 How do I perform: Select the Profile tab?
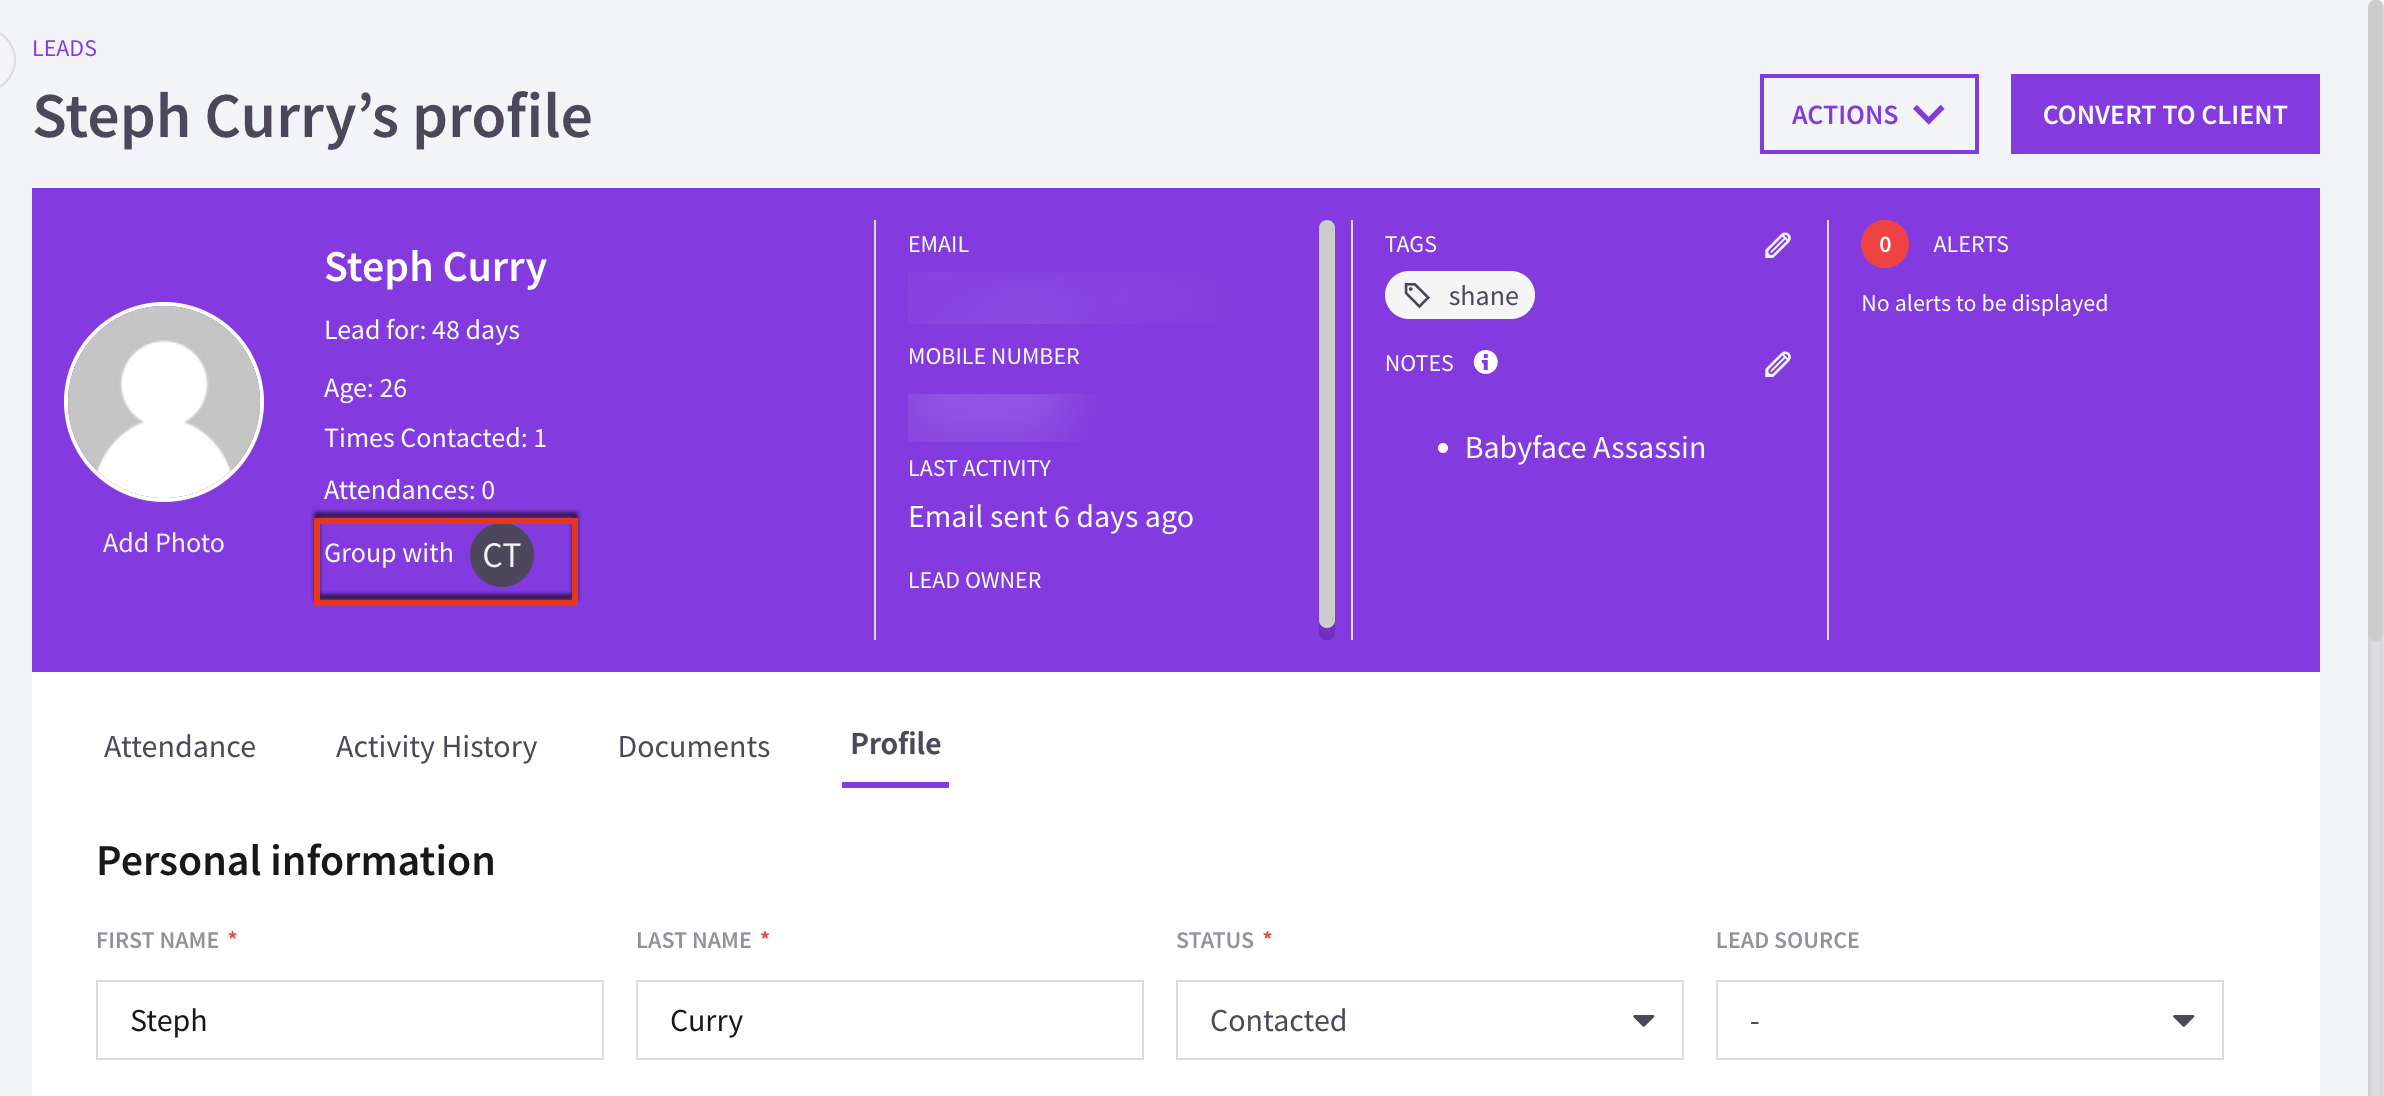[895, 744]
